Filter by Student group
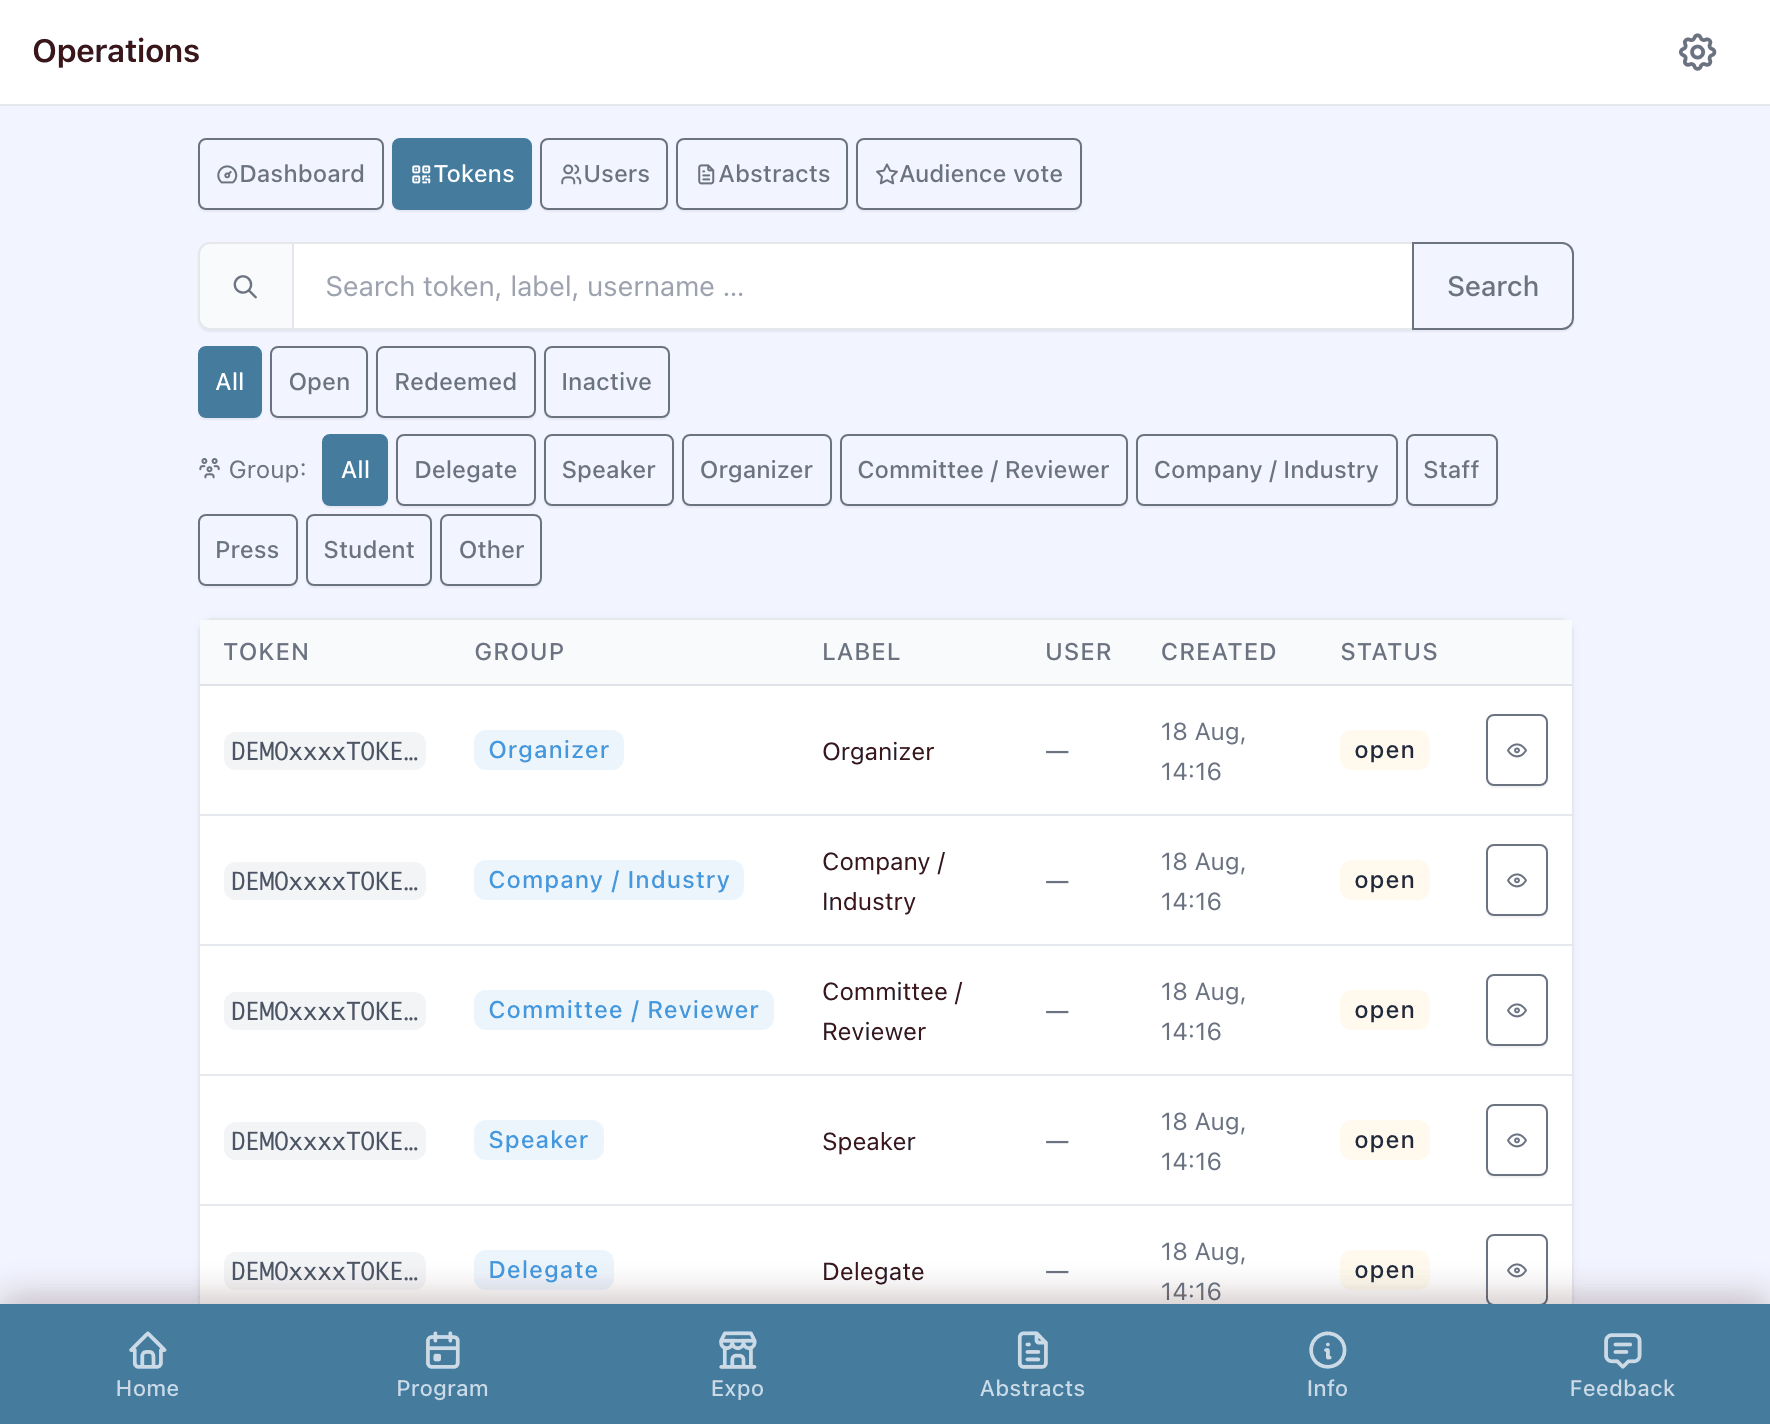This screenshot has width=1770, height=1424. coord(369,550)
